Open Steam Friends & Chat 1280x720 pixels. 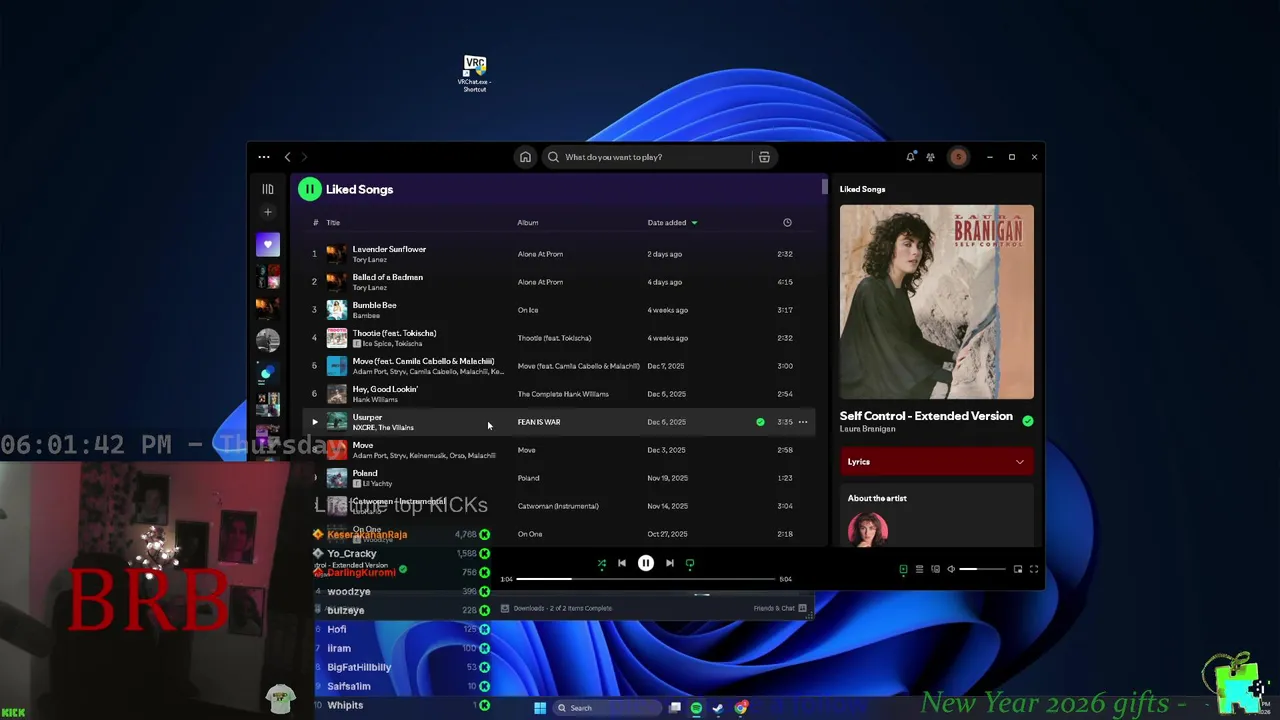tap(780, 608)
